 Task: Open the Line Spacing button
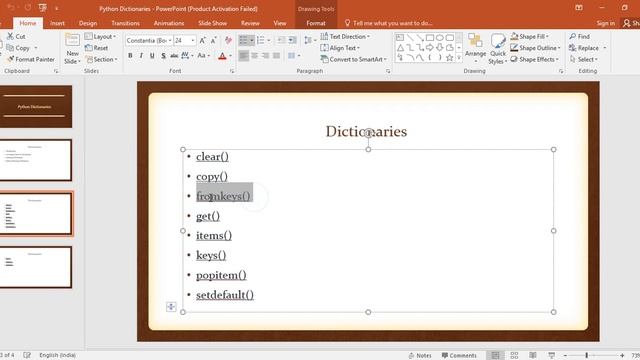point(310,40)
